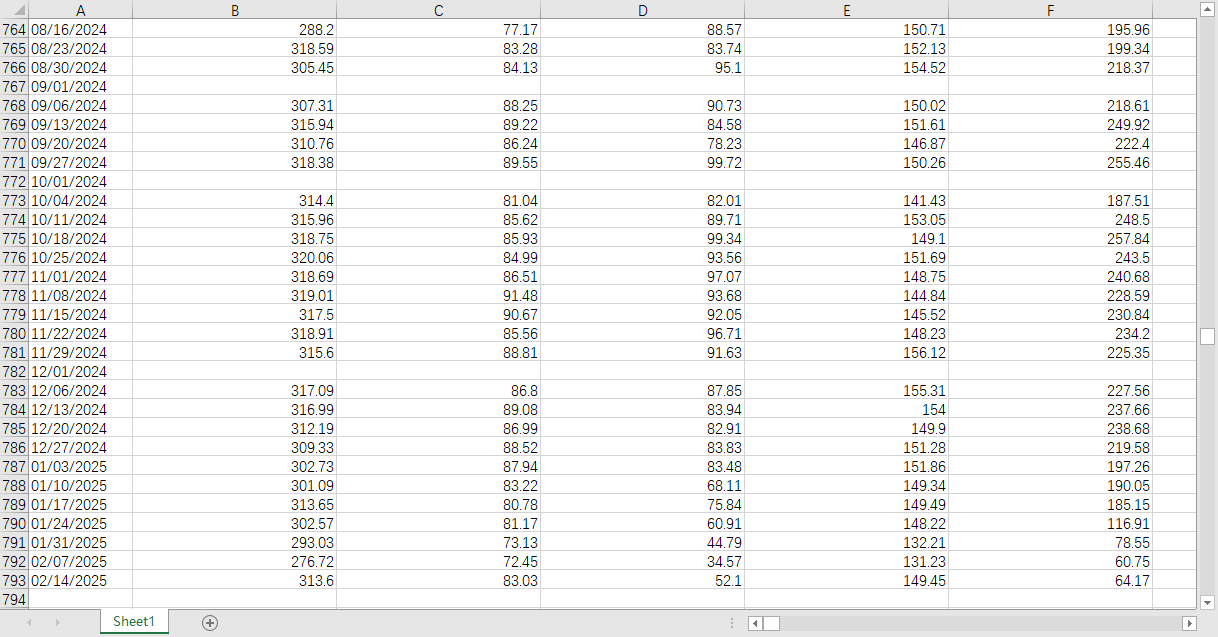
Task: Go to the previous sheet arrow
Action: pyautogui.click(x=29, y=622)
